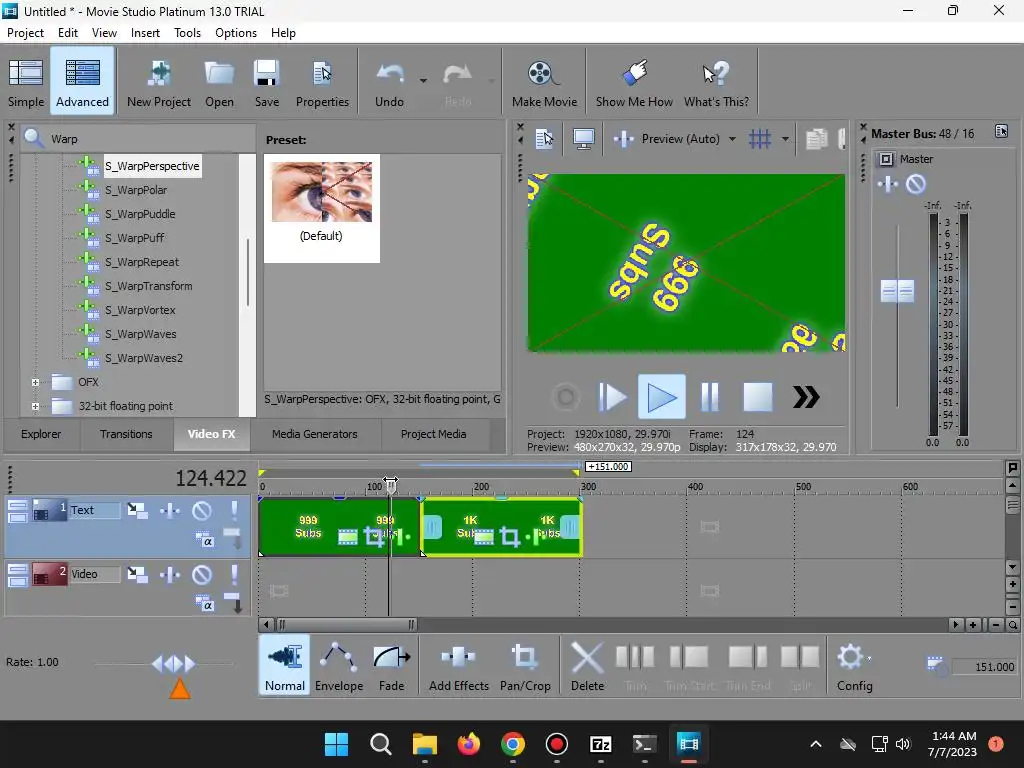Screen dimensions: 1024x768
Task: Select the Envelope edit tool
Action: point(339,666)
